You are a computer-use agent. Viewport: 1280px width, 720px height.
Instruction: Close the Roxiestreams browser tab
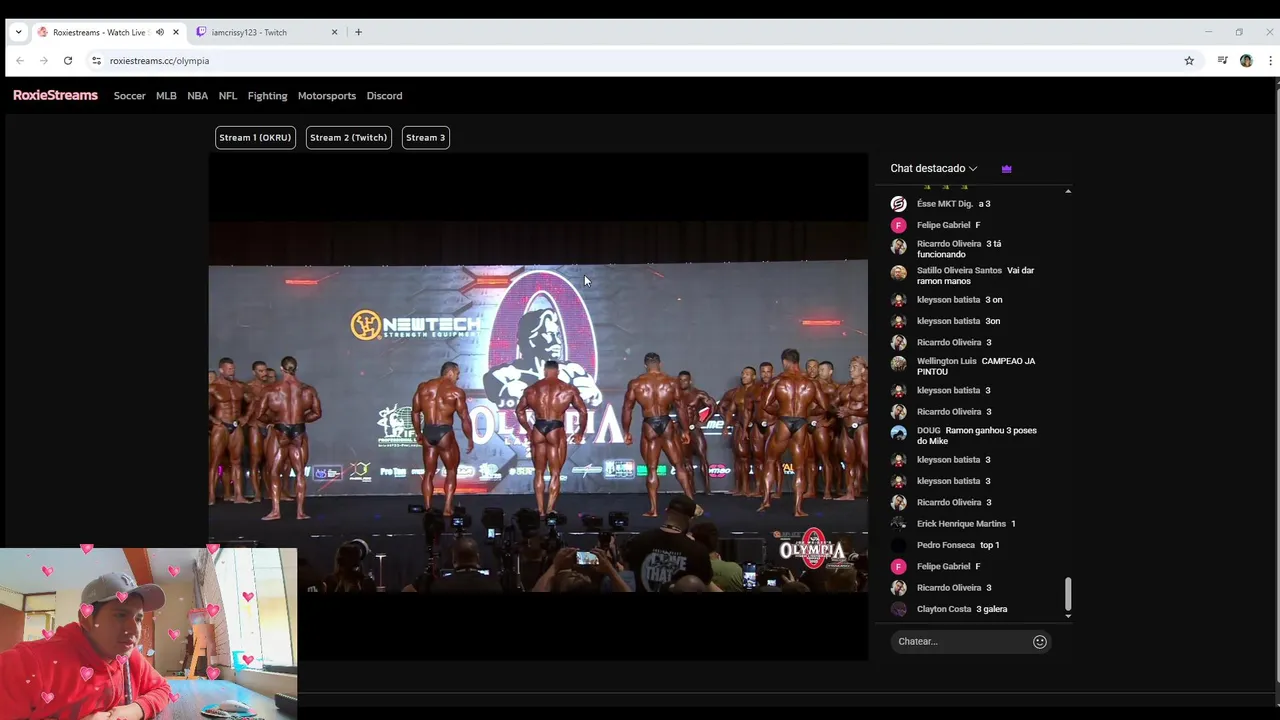point(176,32)
